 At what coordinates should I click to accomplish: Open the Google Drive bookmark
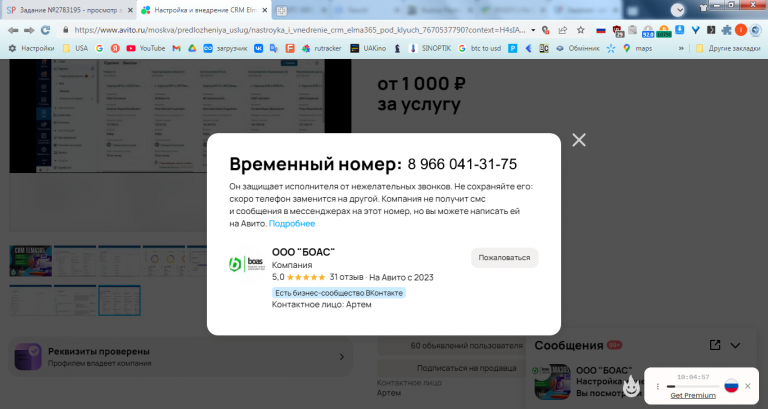192,48
